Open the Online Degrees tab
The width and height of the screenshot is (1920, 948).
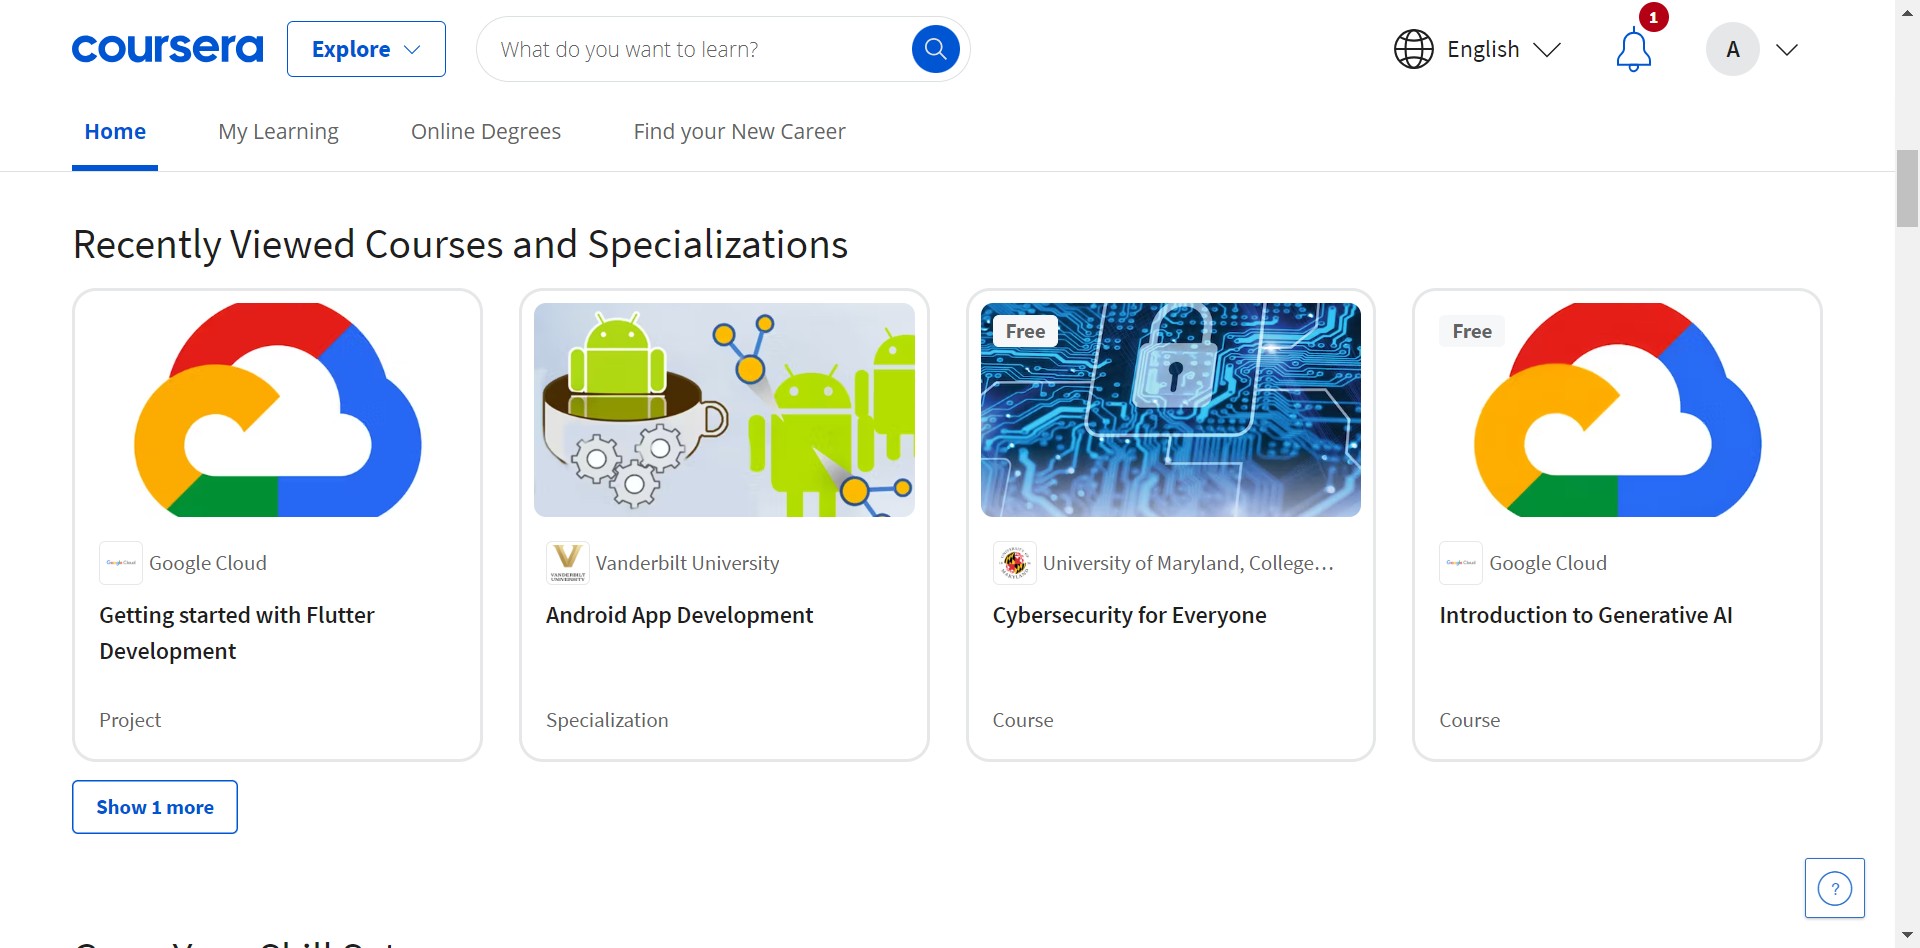[x=485, y=132]
